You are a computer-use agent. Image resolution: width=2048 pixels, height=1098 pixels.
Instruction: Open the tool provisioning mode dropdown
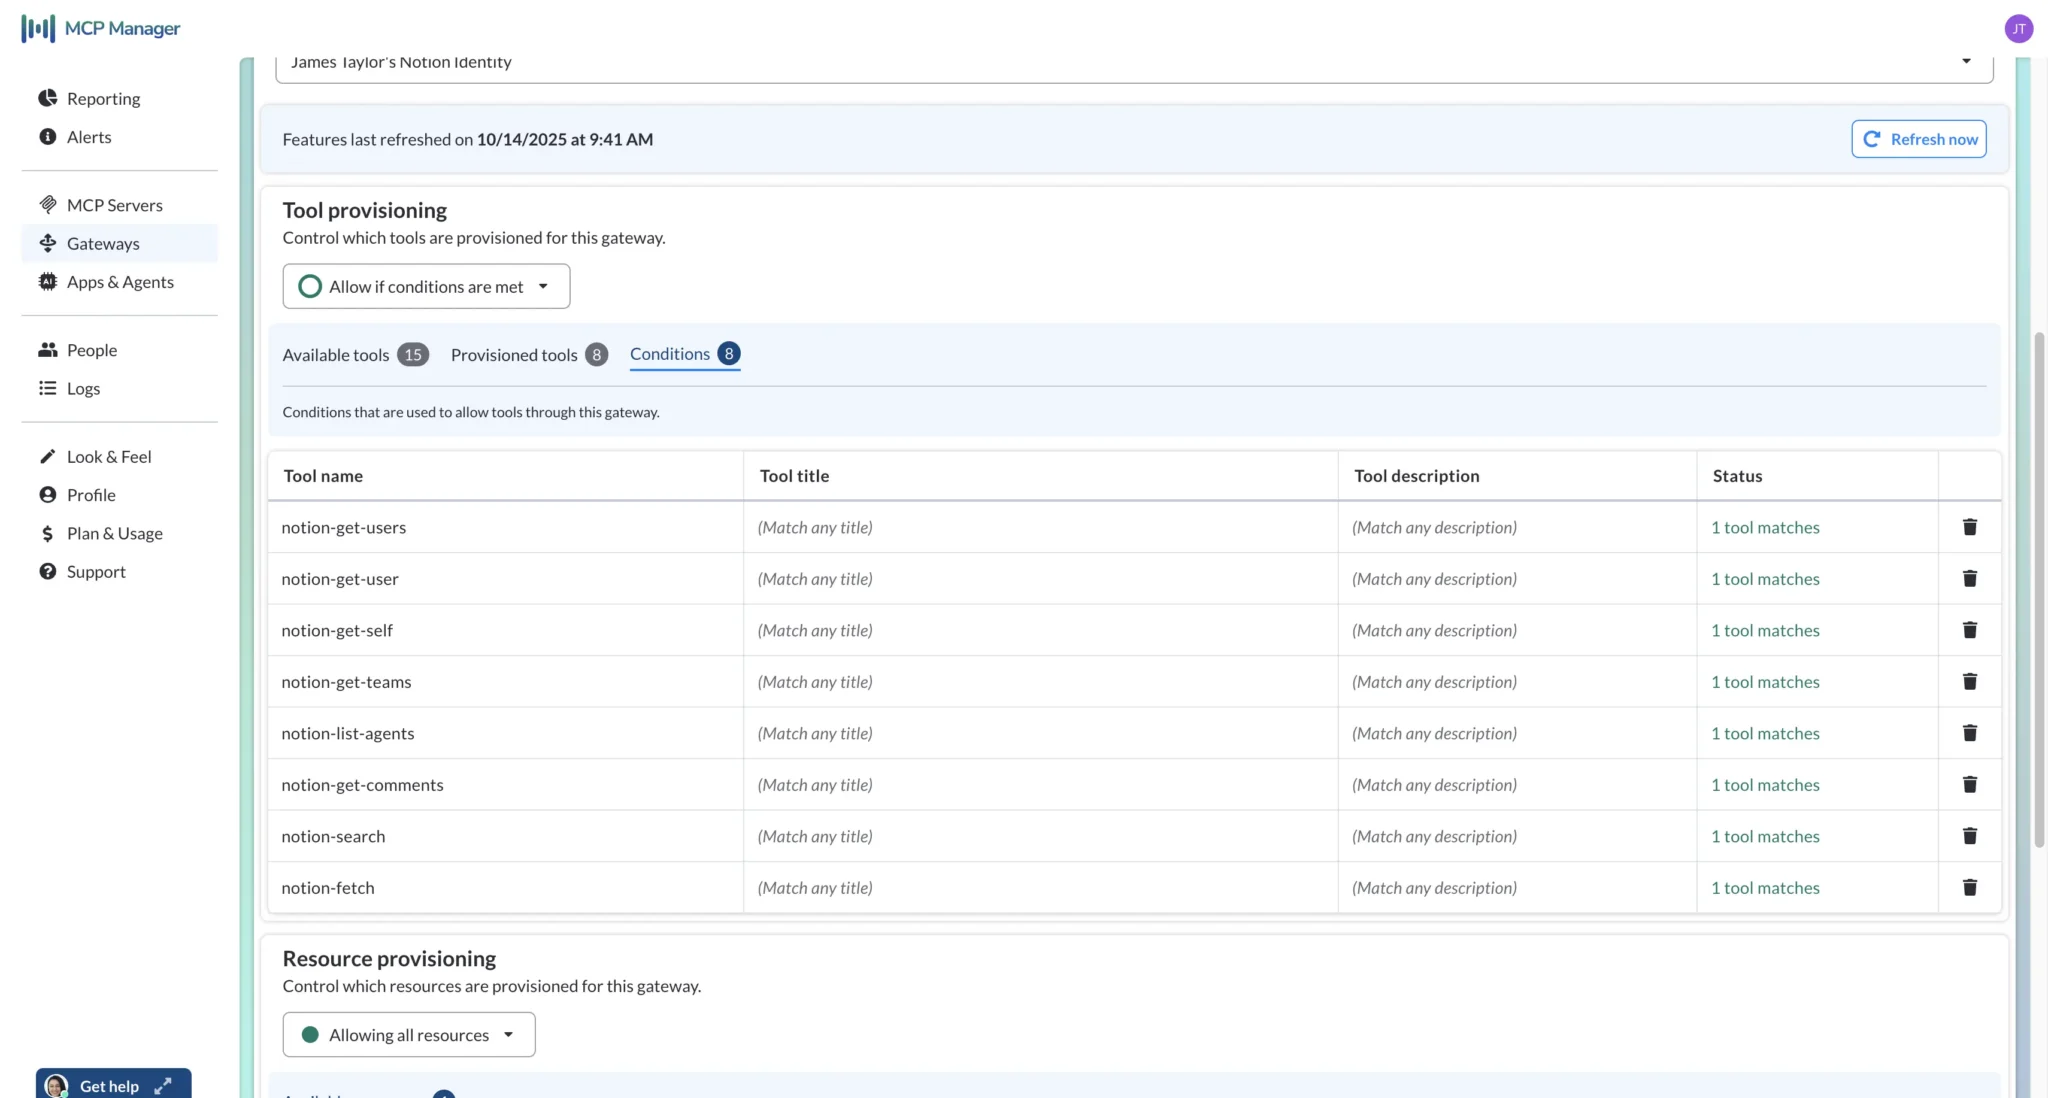click(x=544, y=286)
